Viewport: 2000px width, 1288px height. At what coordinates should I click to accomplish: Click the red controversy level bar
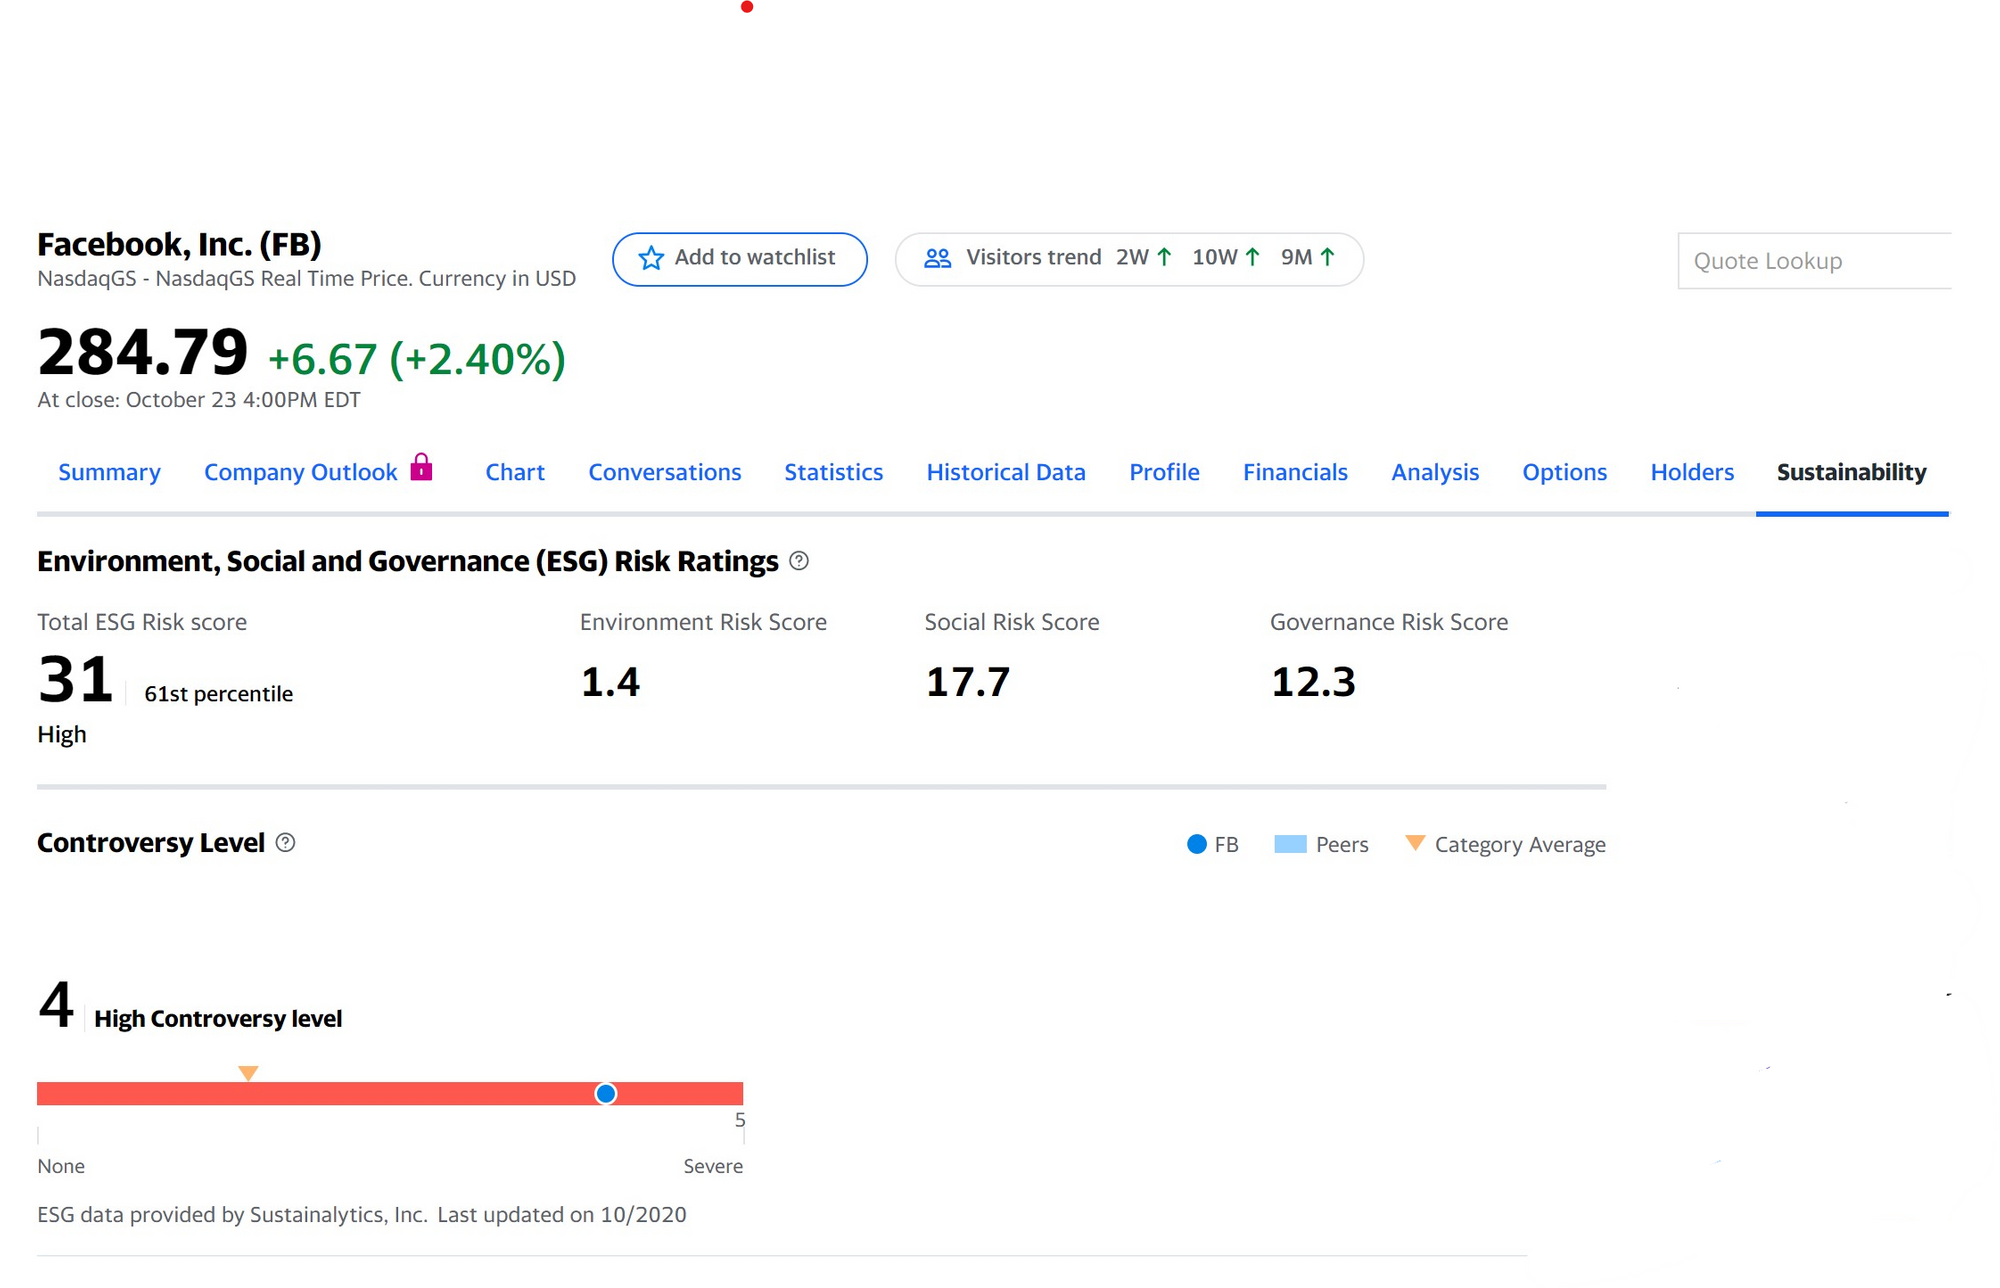pyautogui.click(x=390, y=1094)
